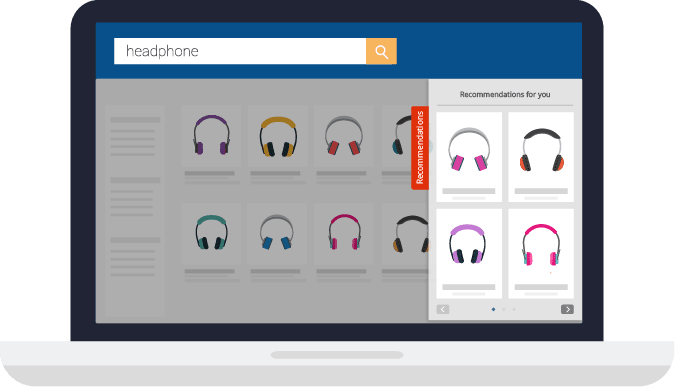This screenshot has width=675, height=387.
Task: Click "Recommendations for you" heading
Action: 505,94
